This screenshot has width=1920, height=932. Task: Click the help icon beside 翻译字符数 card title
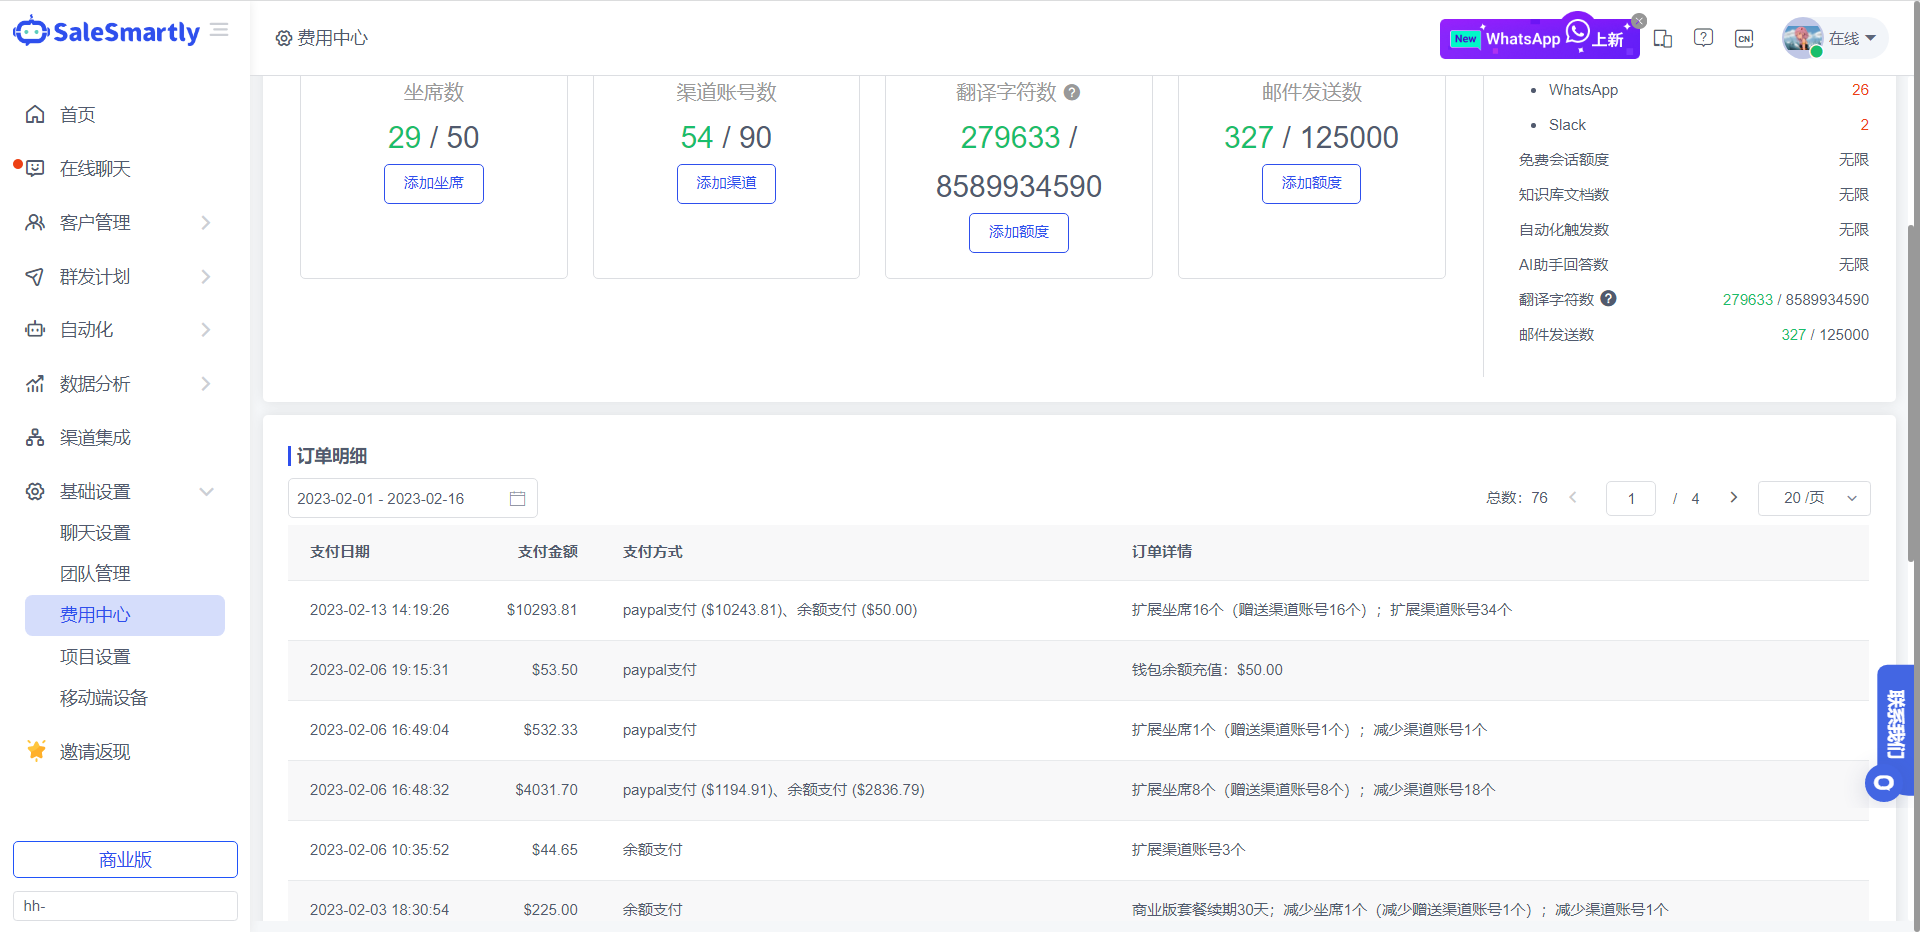click(1072, 93)
